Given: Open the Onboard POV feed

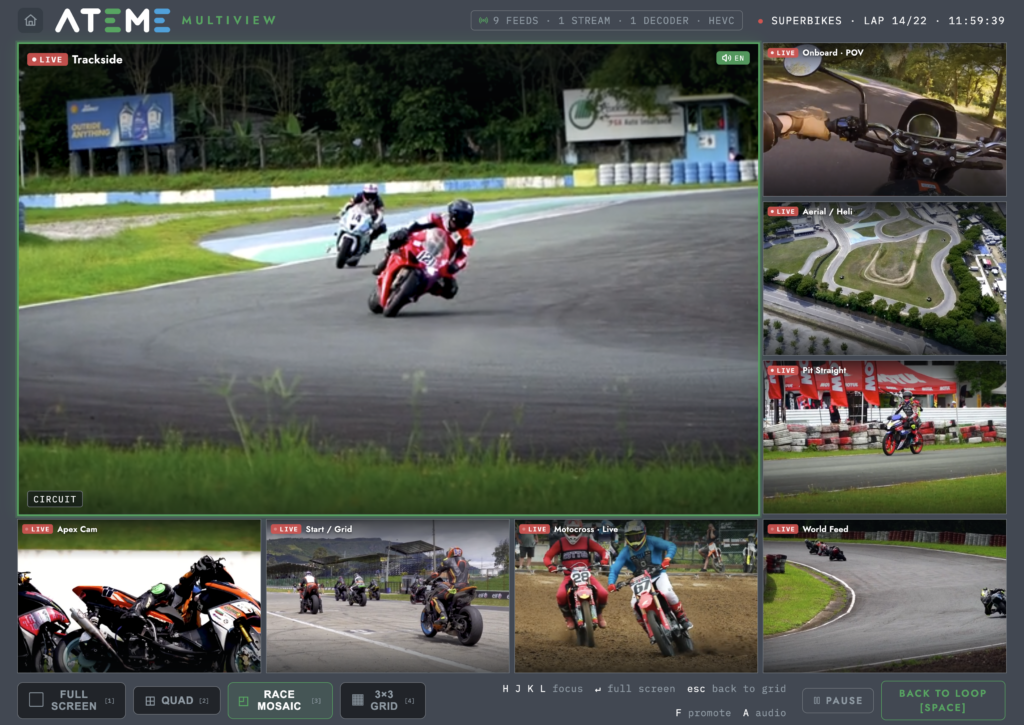Looking at the screenshot, I should [885, 120].
